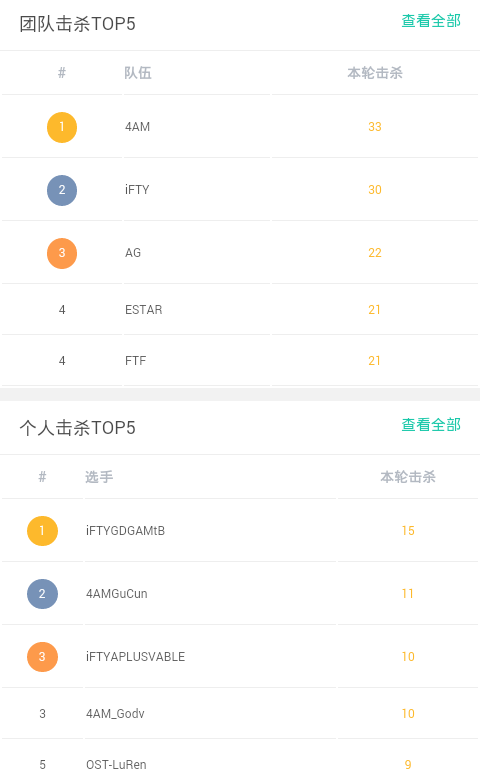Click 本轮击杀 header in team table
The image size is (480, 784).
tap(375, 73)
